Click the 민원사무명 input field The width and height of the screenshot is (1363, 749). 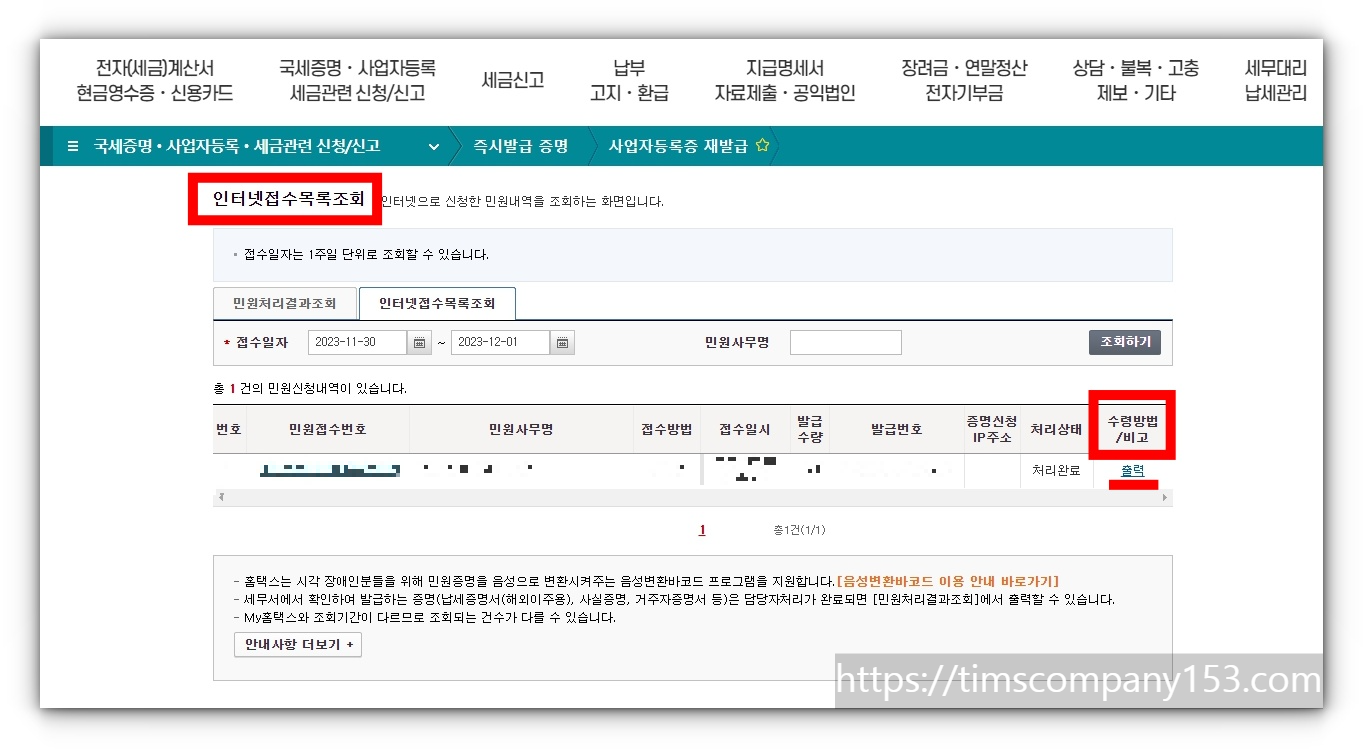pyautogui.click(x=845, y=341)
